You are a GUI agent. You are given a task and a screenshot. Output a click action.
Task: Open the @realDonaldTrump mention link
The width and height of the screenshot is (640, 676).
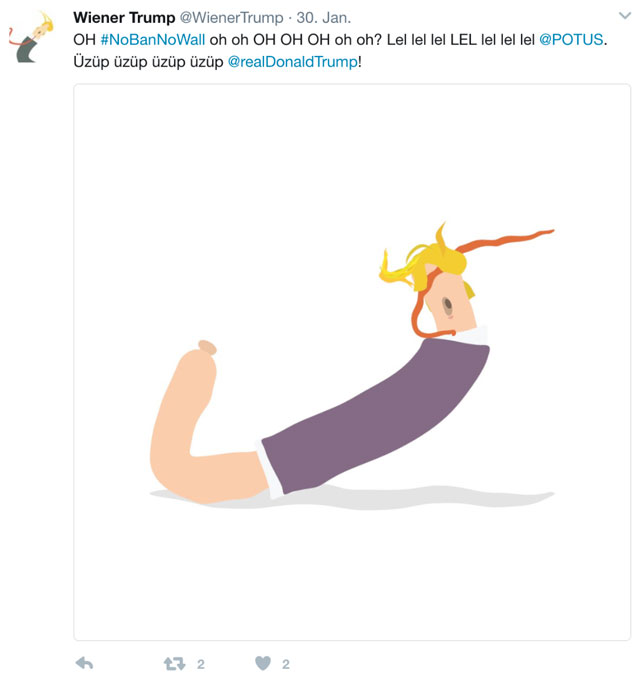293,62
